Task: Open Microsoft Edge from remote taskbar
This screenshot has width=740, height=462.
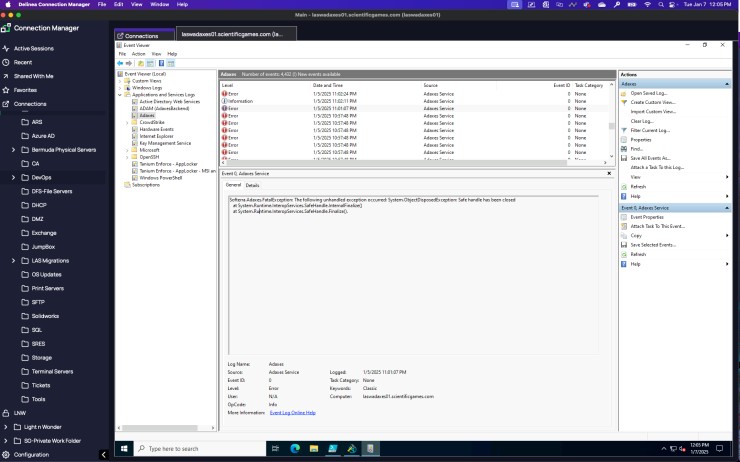Action: 295,448
